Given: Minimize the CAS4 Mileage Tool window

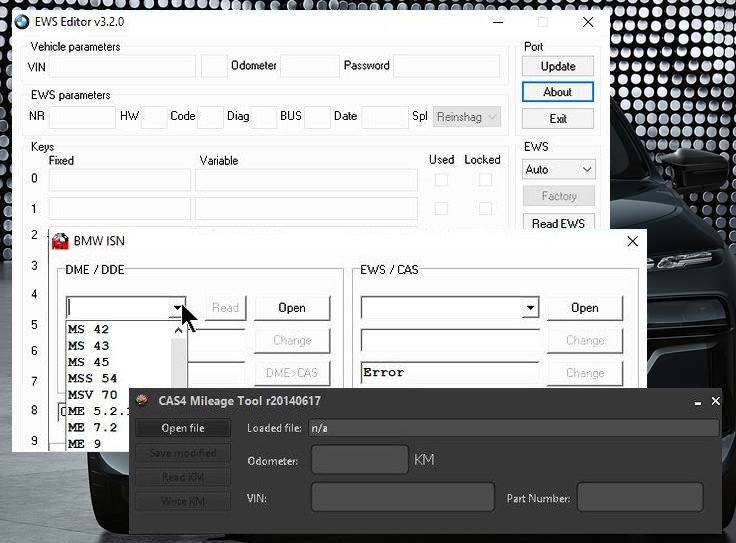Looking at the screenshot, I should [698, 402].
